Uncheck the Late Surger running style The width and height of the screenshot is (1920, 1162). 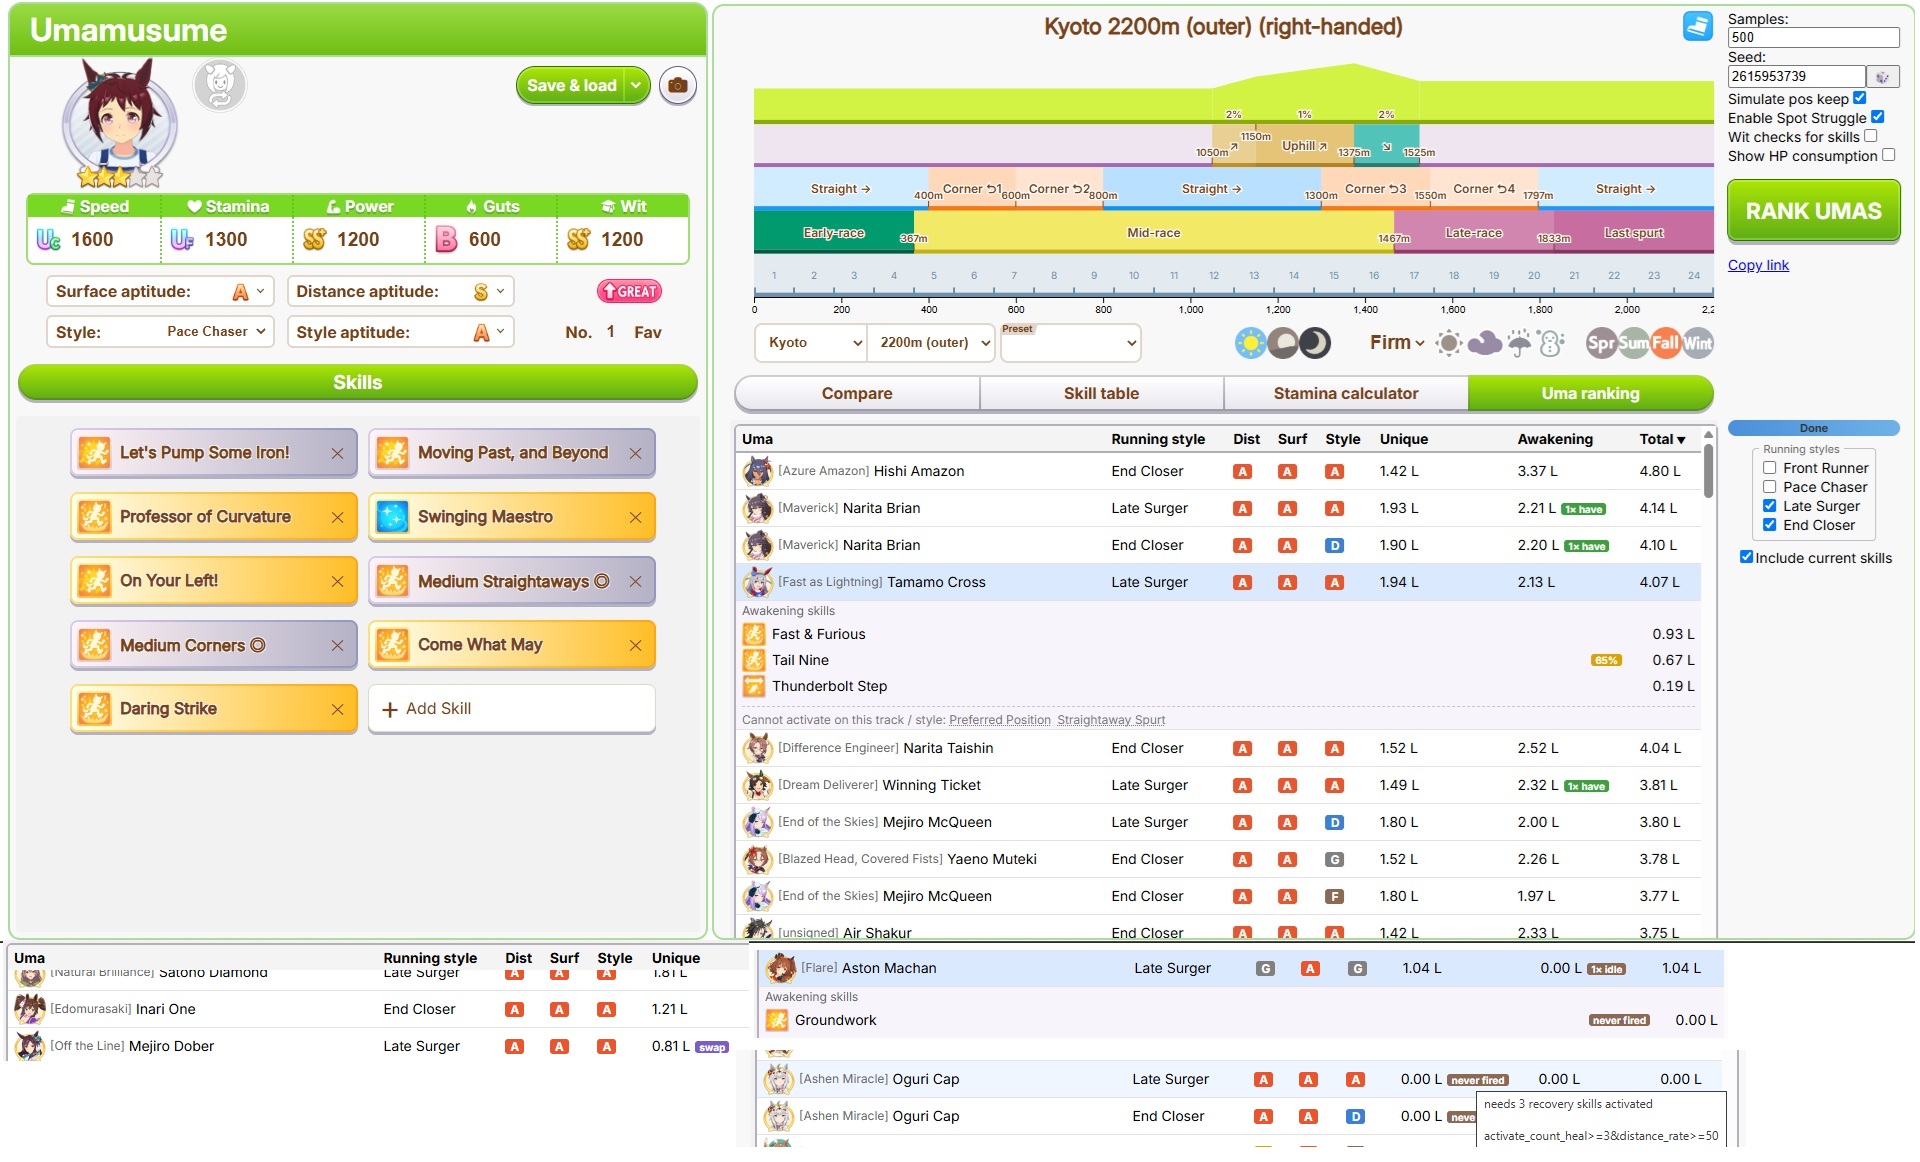[x=1770, y=506]
